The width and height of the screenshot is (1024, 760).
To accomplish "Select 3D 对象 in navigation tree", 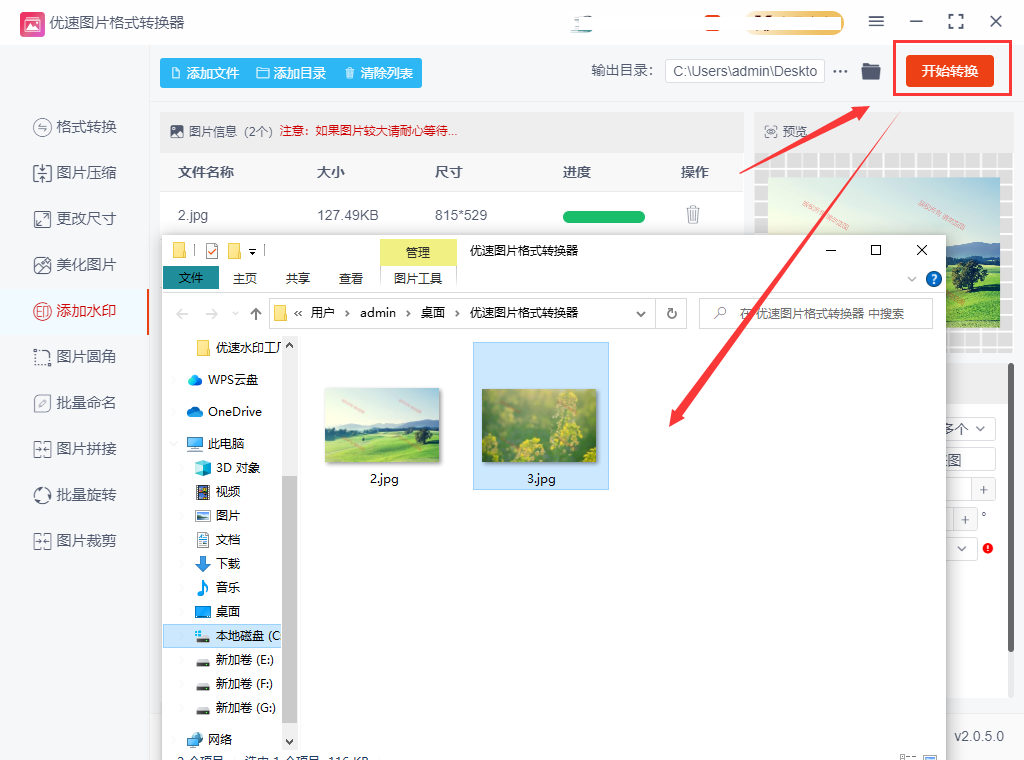I will click(228, 468).
